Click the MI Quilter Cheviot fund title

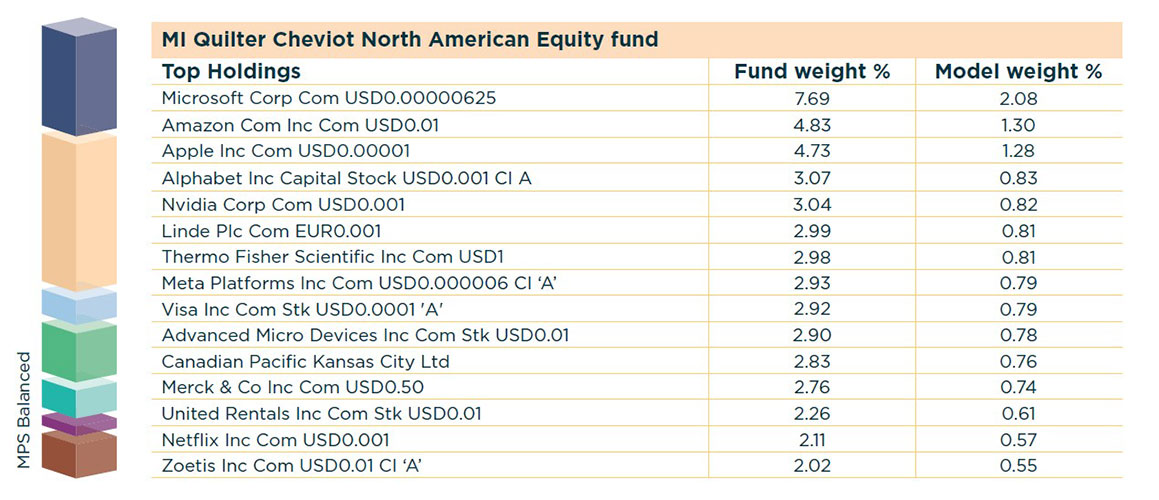pos(410,40)
